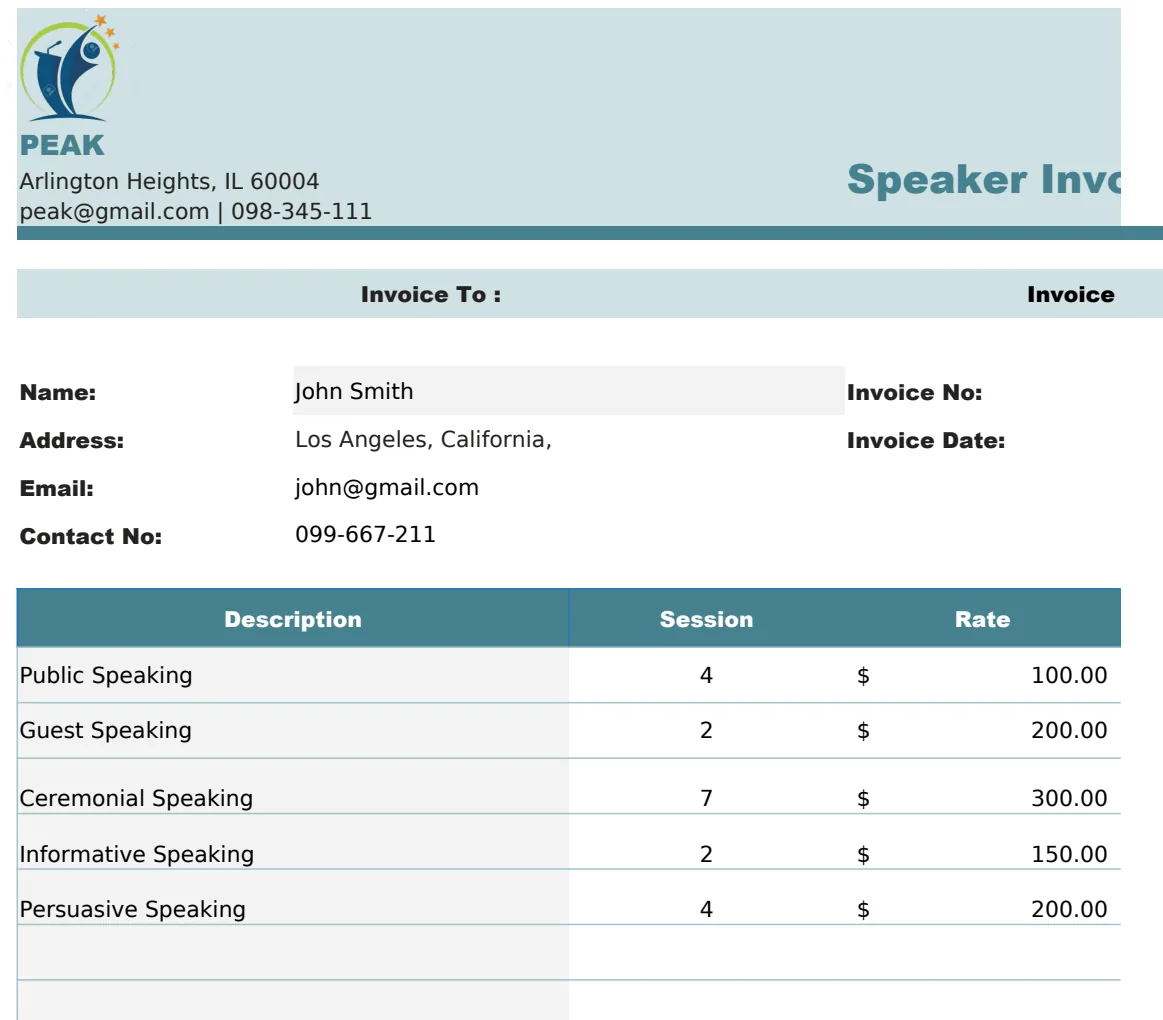The image size is (1163, 1020).
Task: Click the 'Invoice Date:' label
Action: (926, 441)
